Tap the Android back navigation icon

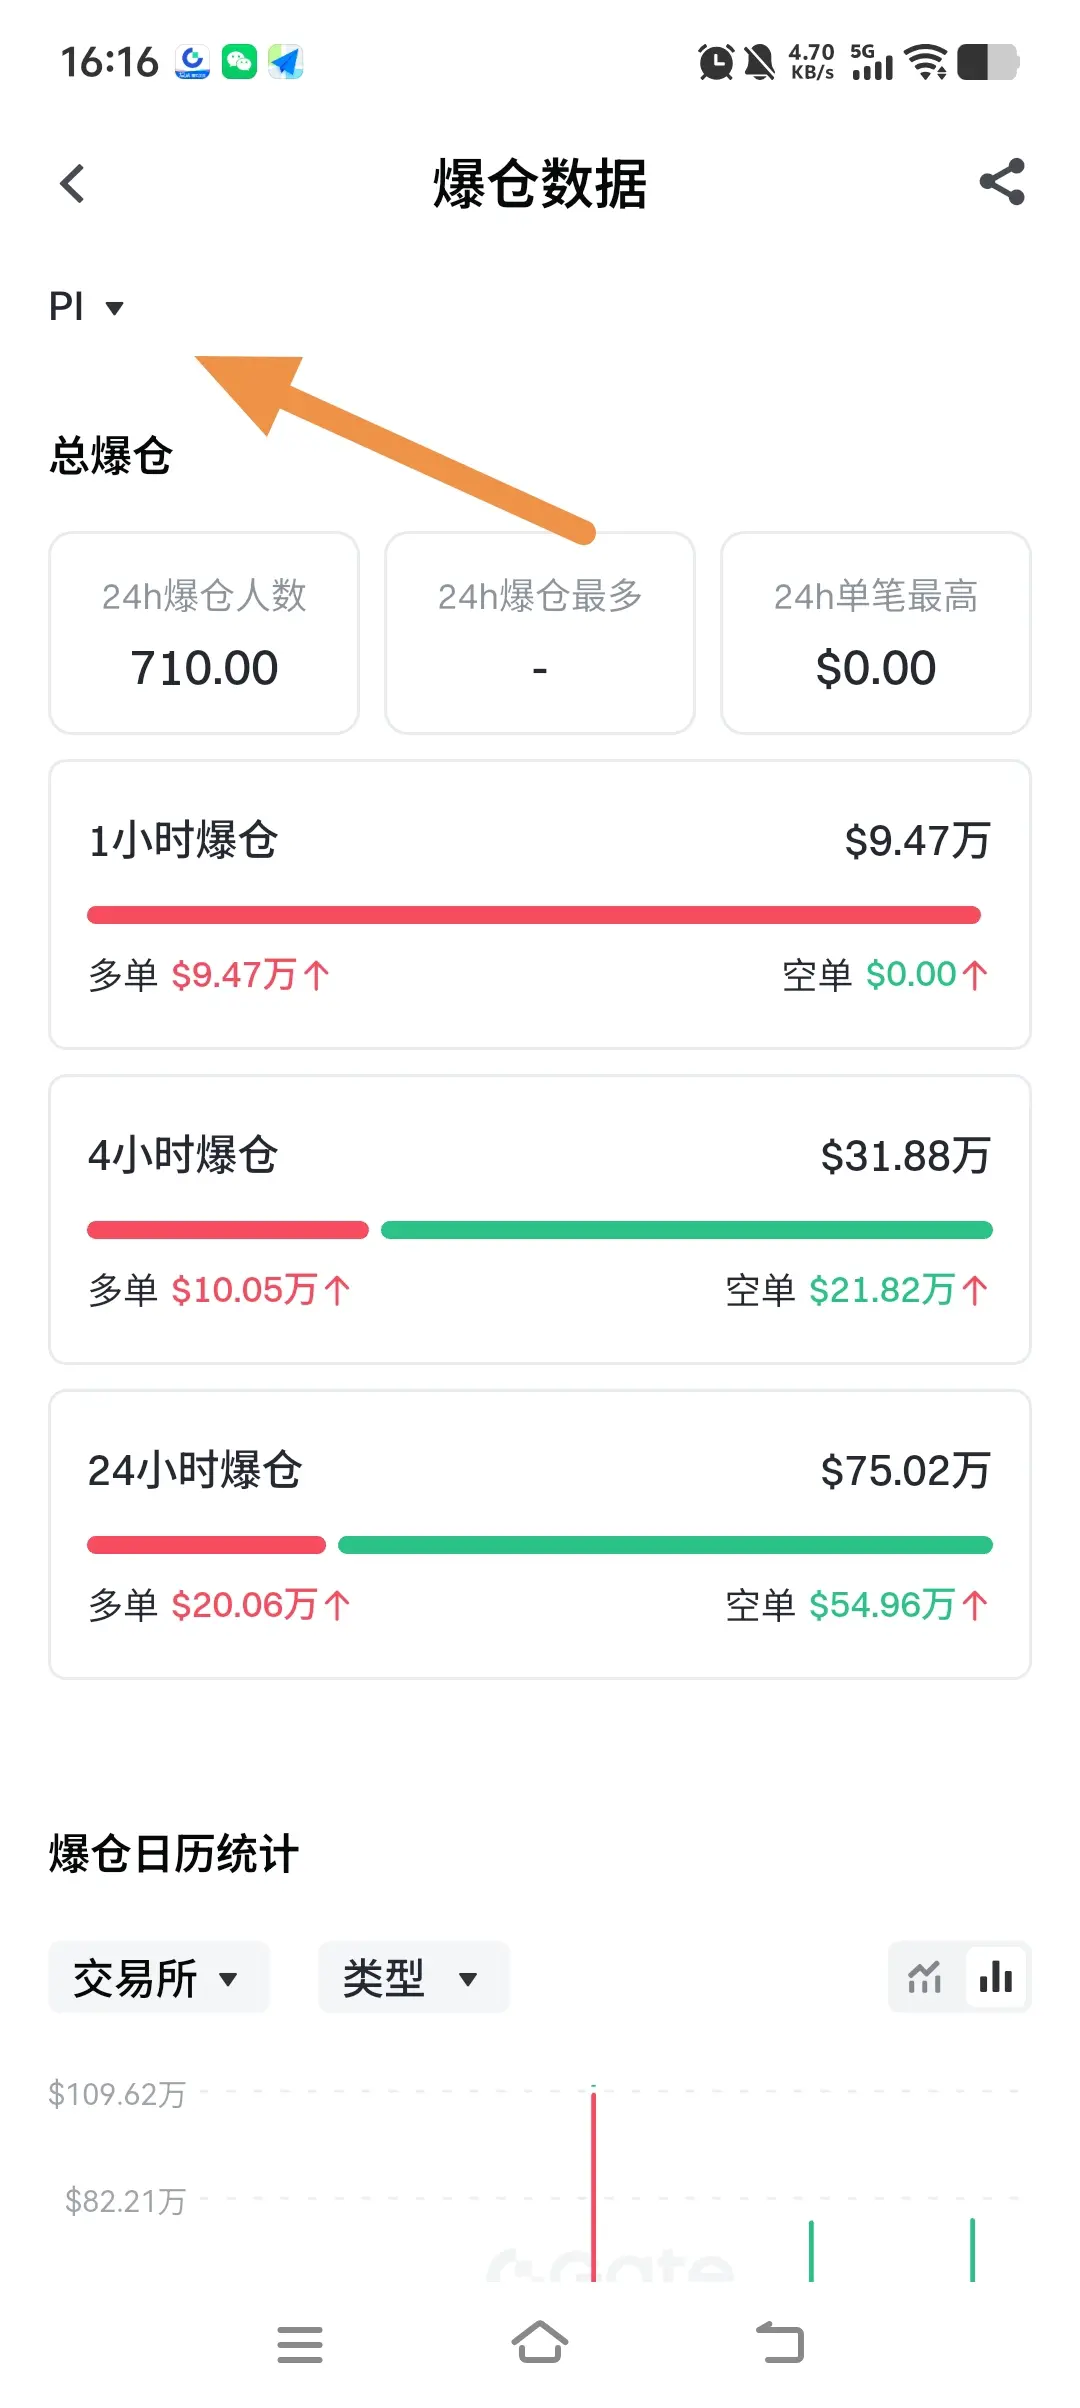pyautogui.click(x=780, y=2343)
